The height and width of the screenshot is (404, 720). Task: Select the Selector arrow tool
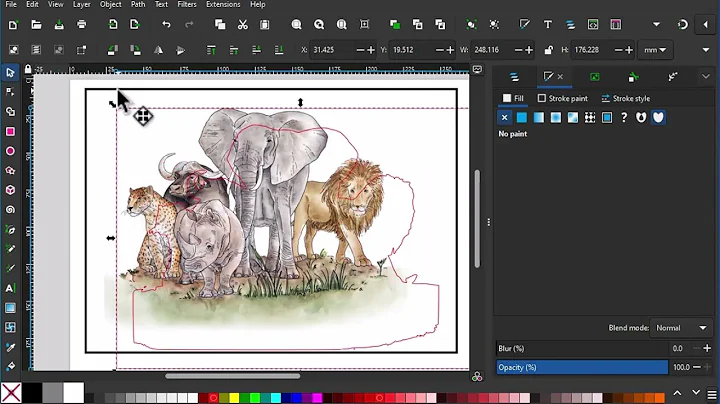tap(10, 73)
